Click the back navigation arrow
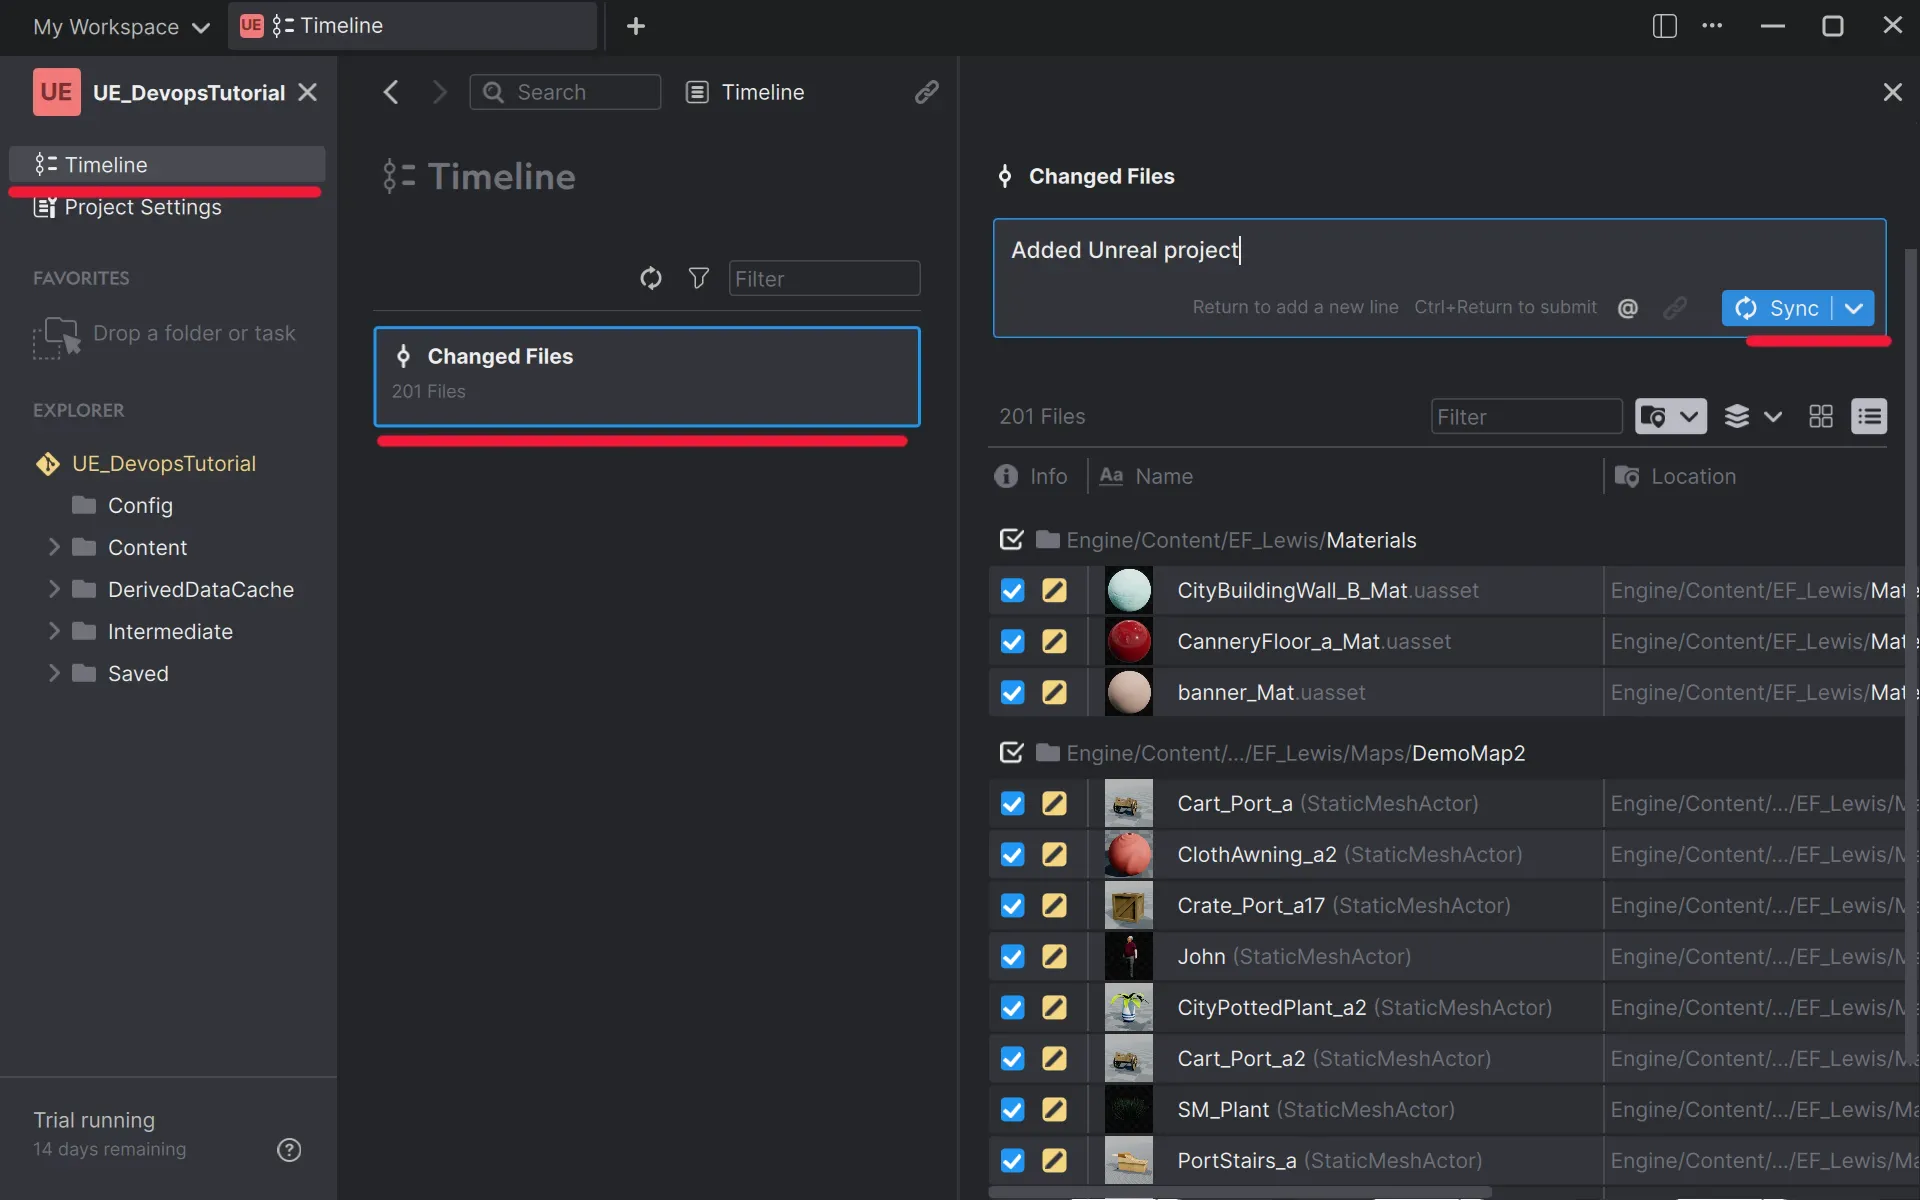Screen dimensions: 1920x1200 [x=390, y=92]
